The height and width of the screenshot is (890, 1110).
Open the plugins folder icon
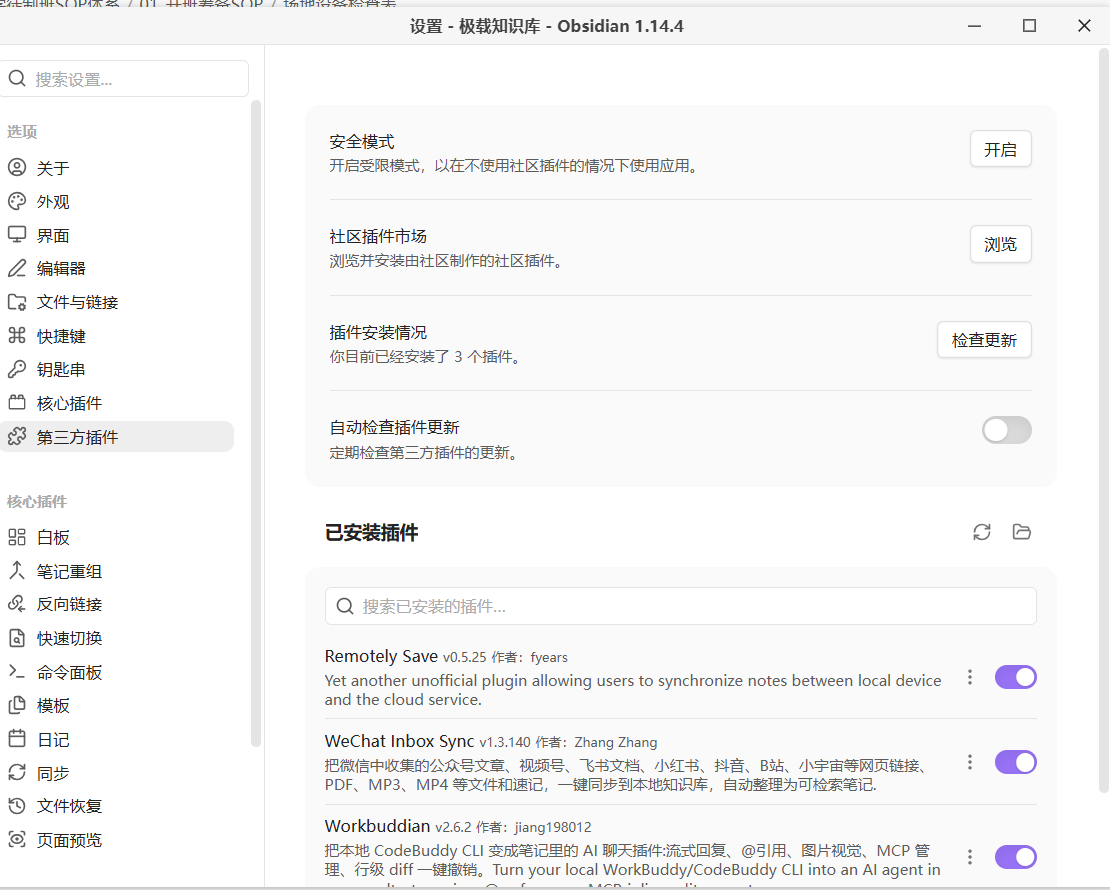1022,532
